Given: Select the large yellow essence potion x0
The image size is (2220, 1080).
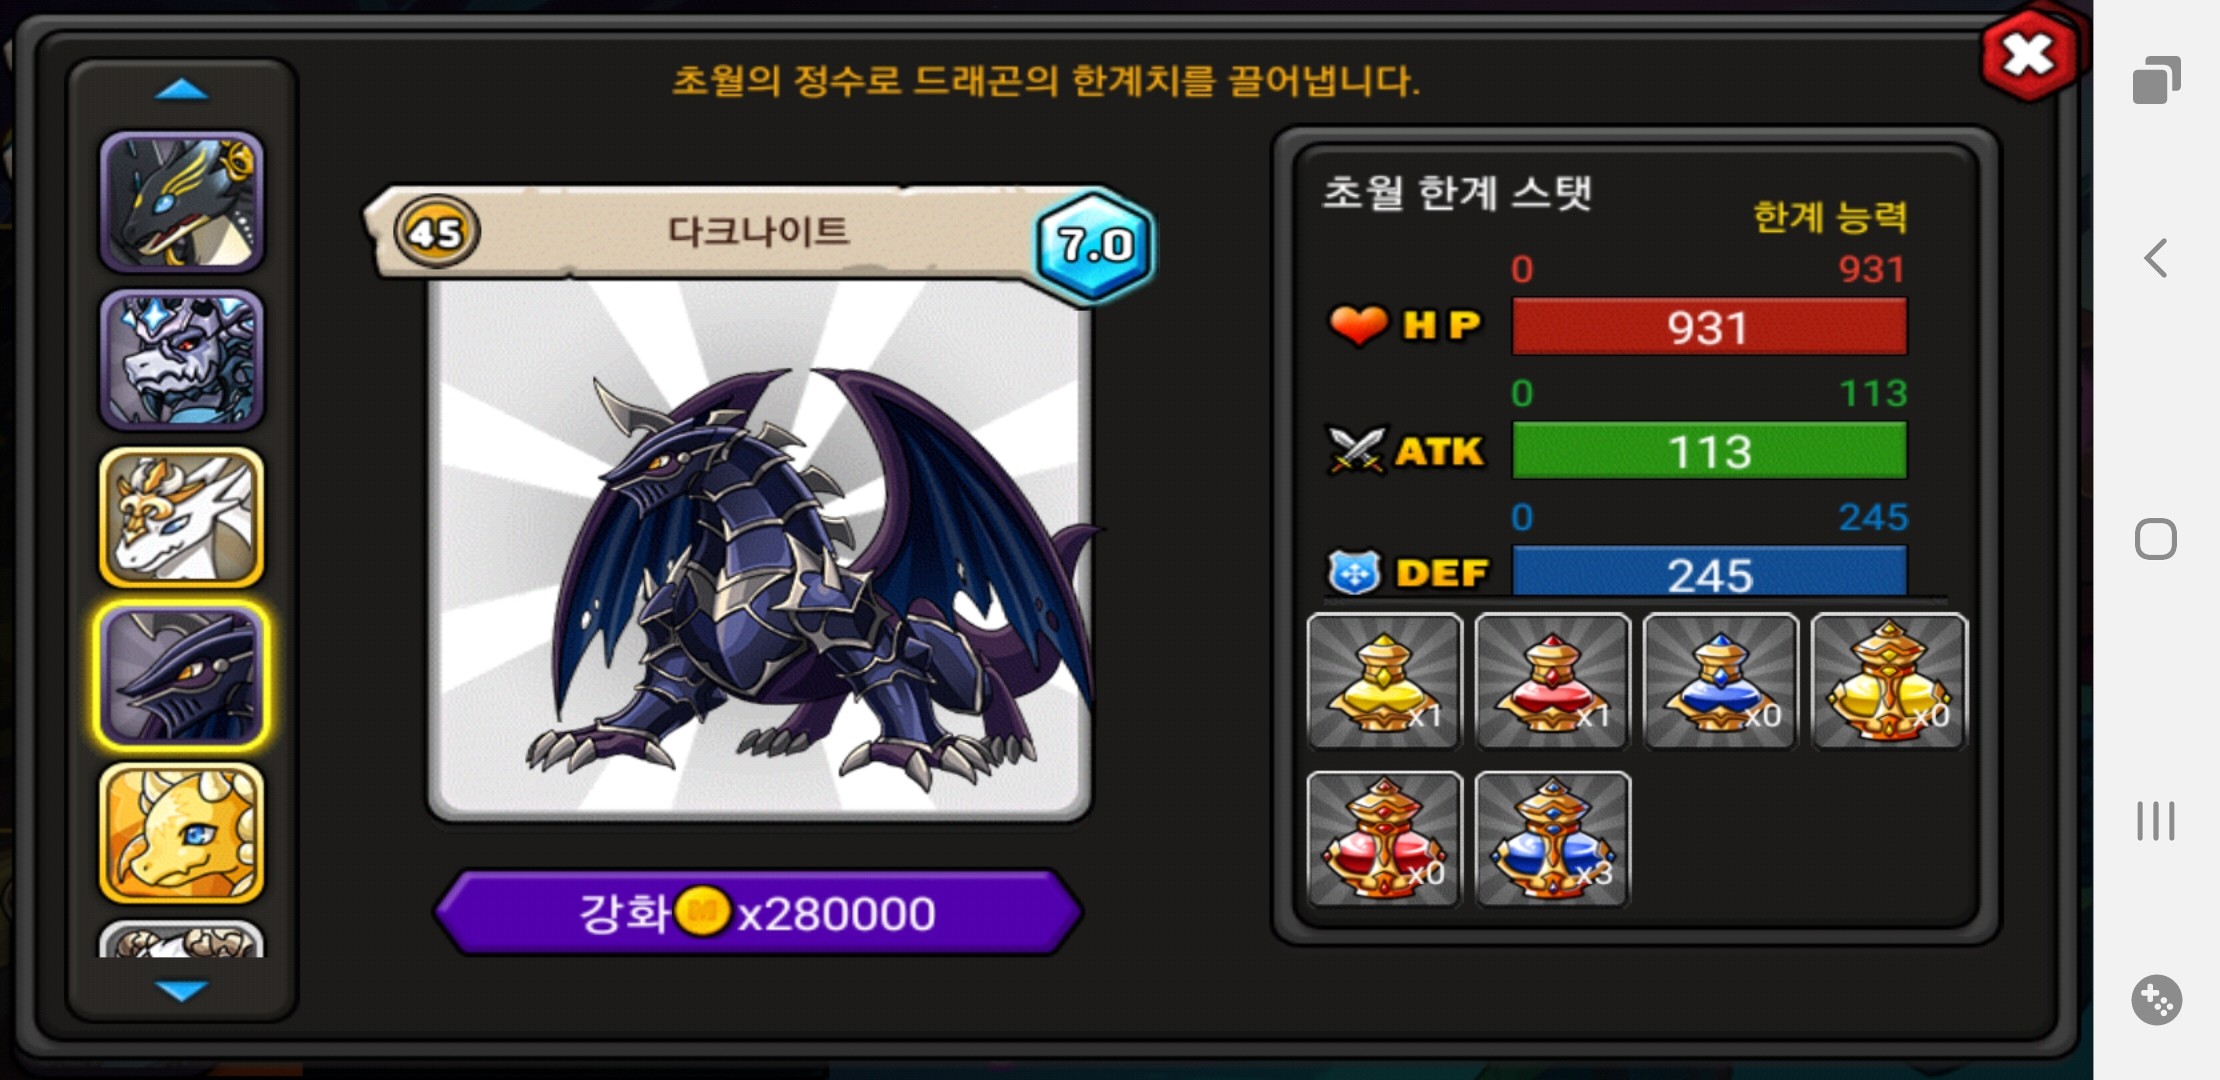Looking at the screenshot, I should 1889,681.
